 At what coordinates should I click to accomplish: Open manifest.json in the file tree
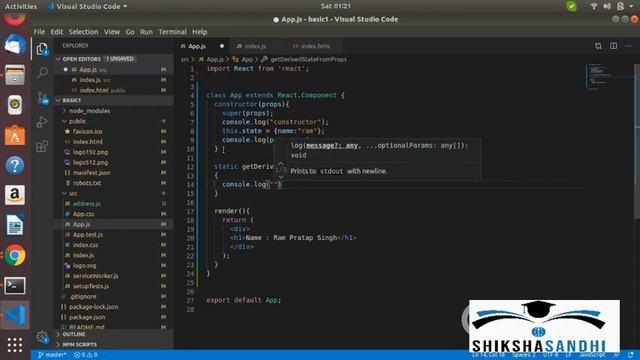point(91,173)
